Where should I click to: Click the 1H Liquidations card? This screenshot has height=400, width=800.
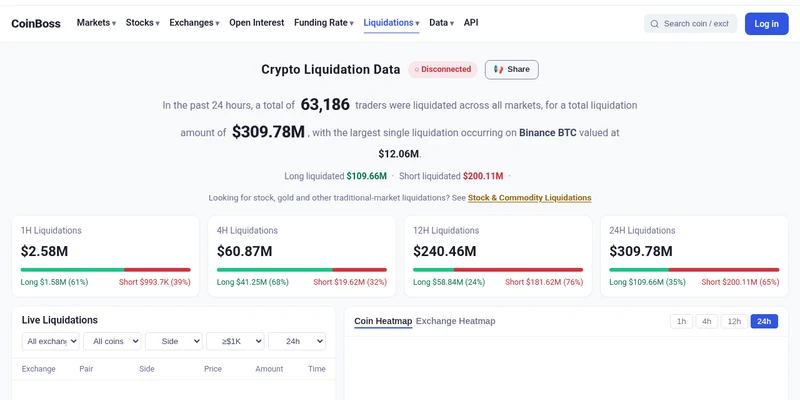coord(106,256)
